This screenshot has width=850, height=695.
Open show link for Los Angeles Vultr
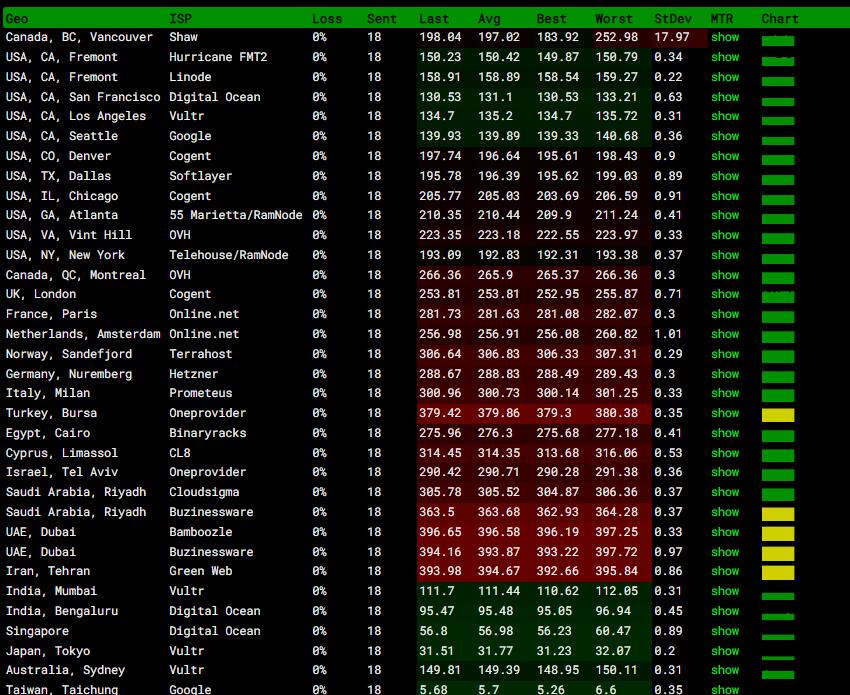pos(725,116)
